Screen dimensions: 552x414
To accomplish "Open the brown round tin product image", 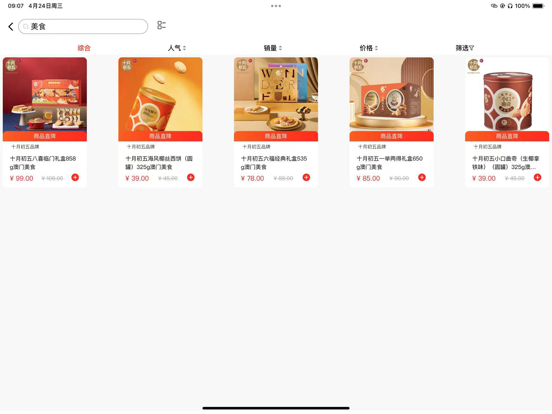I will pyautogui.click(x=507, y=95).
